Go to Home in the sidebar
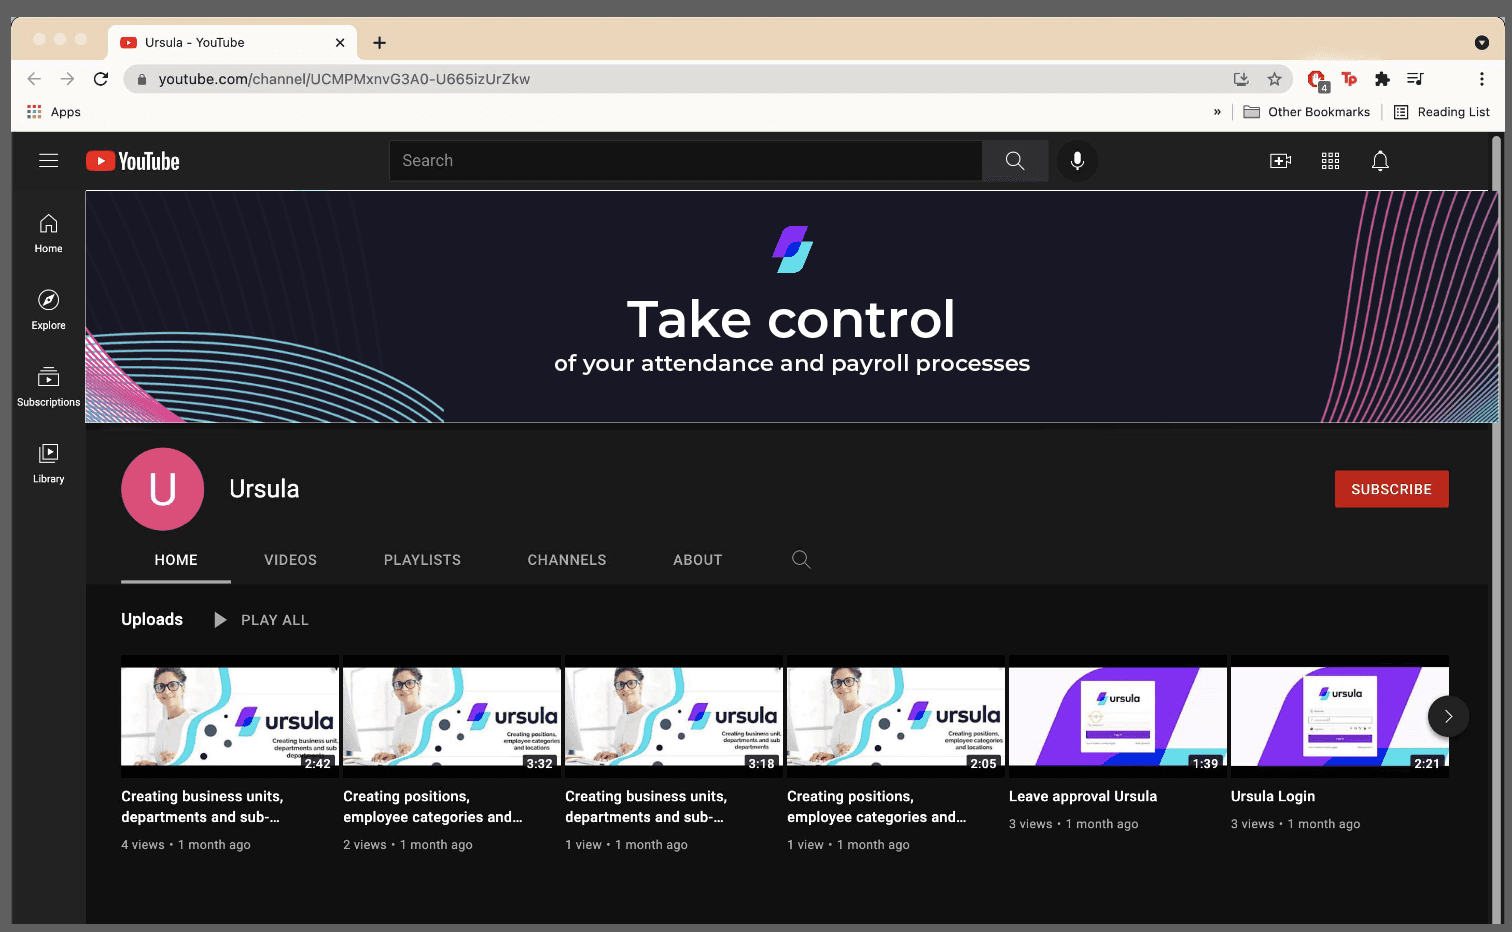Viewport: 1512px width, 932px height. pos(48,234)
